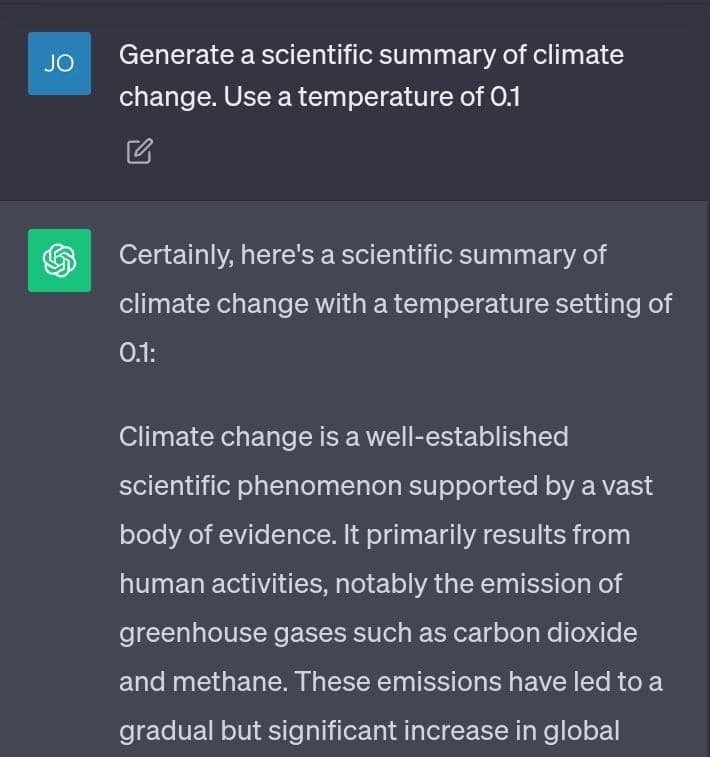
Task: Click the user prompt starting with "Generate"
Action: (371, 75)
